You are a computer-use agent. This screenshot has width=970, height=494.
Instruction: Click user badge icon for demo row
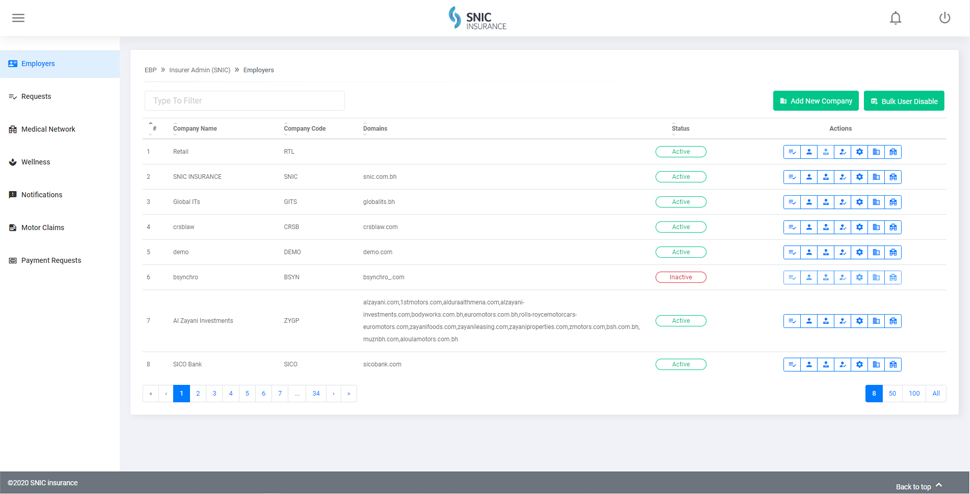tap(826, 252)
